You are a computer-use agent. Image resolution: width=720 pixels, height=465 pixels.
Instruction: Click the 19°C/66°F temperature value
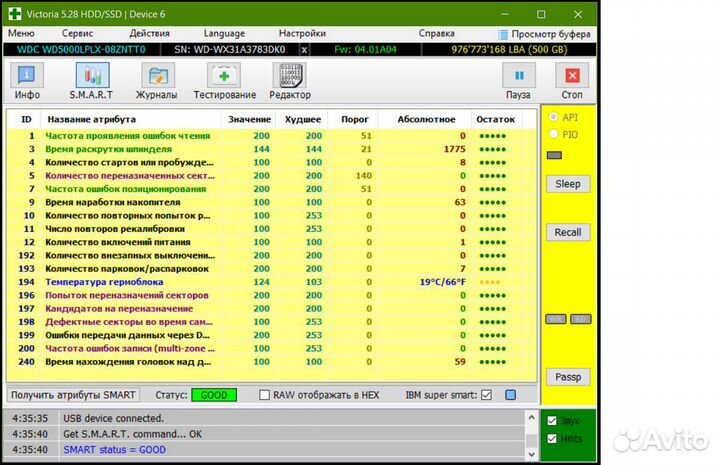click(x=442, y=282)
